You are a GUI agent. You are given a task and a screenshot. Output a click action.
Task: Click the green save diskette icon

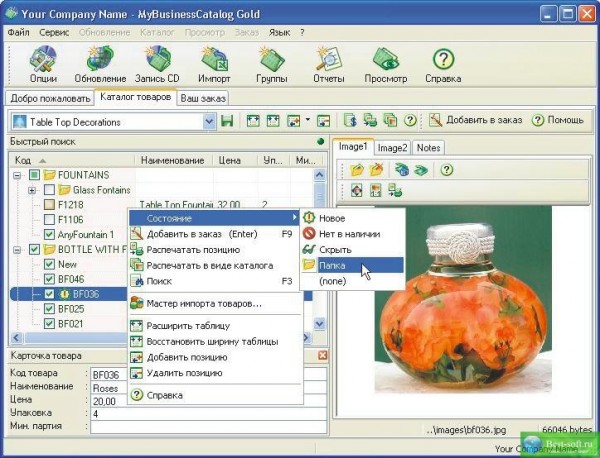tap(227, 121)
